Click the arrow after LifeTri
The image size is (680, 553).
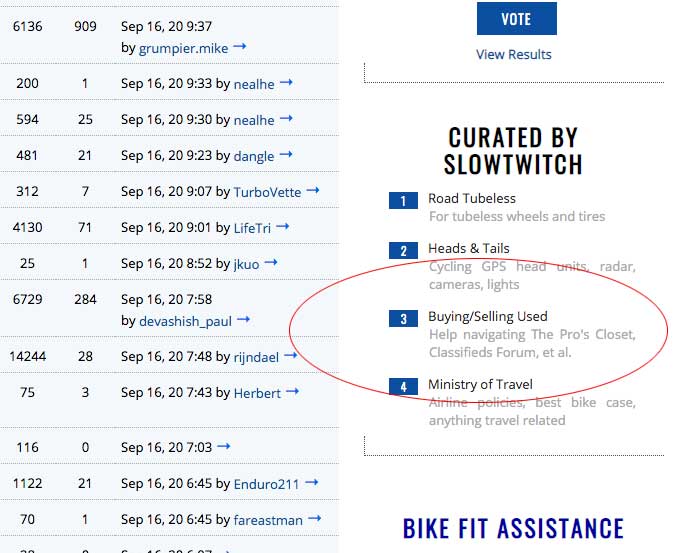point(282,226)
